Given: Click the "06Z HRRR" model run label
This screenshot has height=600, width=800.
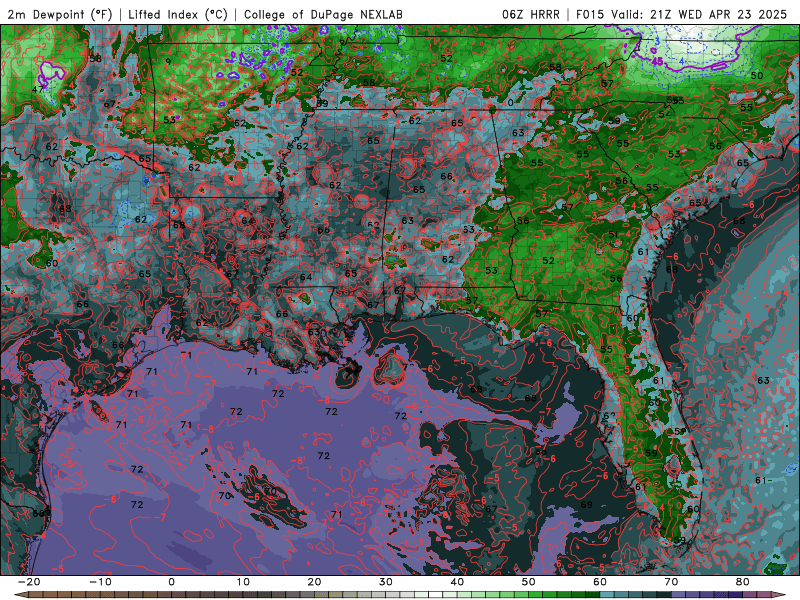Looking at the screenshot, I should click(531, 14).
